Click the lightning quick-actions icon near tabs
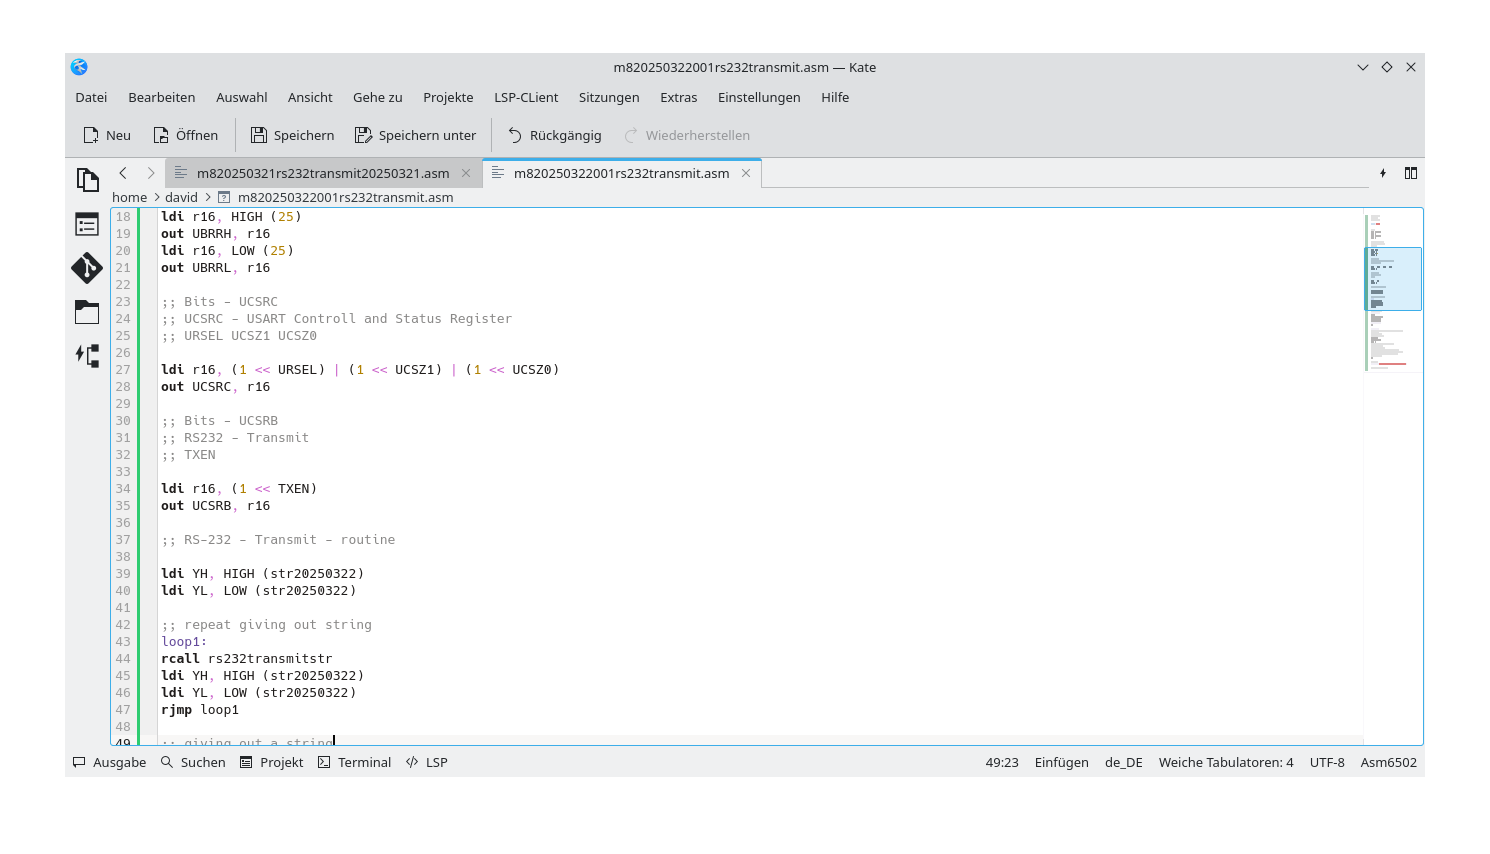This screenshot has height=854, width=1490. click(x=1383, y=172)
